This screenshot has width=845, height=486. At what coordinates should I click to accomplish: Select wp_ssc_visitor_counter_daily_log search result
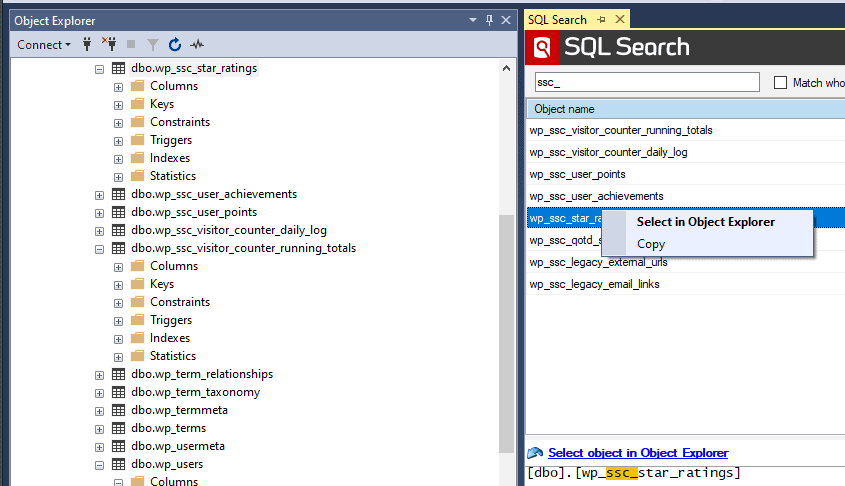tap(608, 152)
